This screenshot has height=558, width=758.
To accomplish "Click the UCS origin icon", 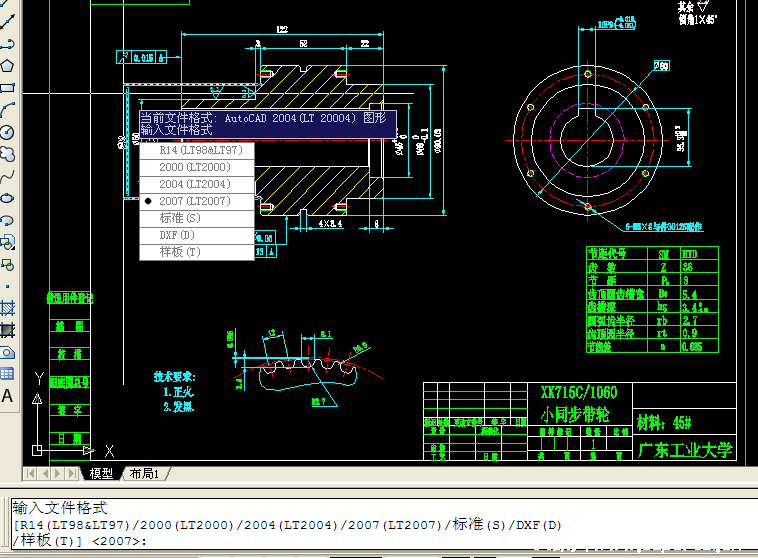I will click(37, 451).
